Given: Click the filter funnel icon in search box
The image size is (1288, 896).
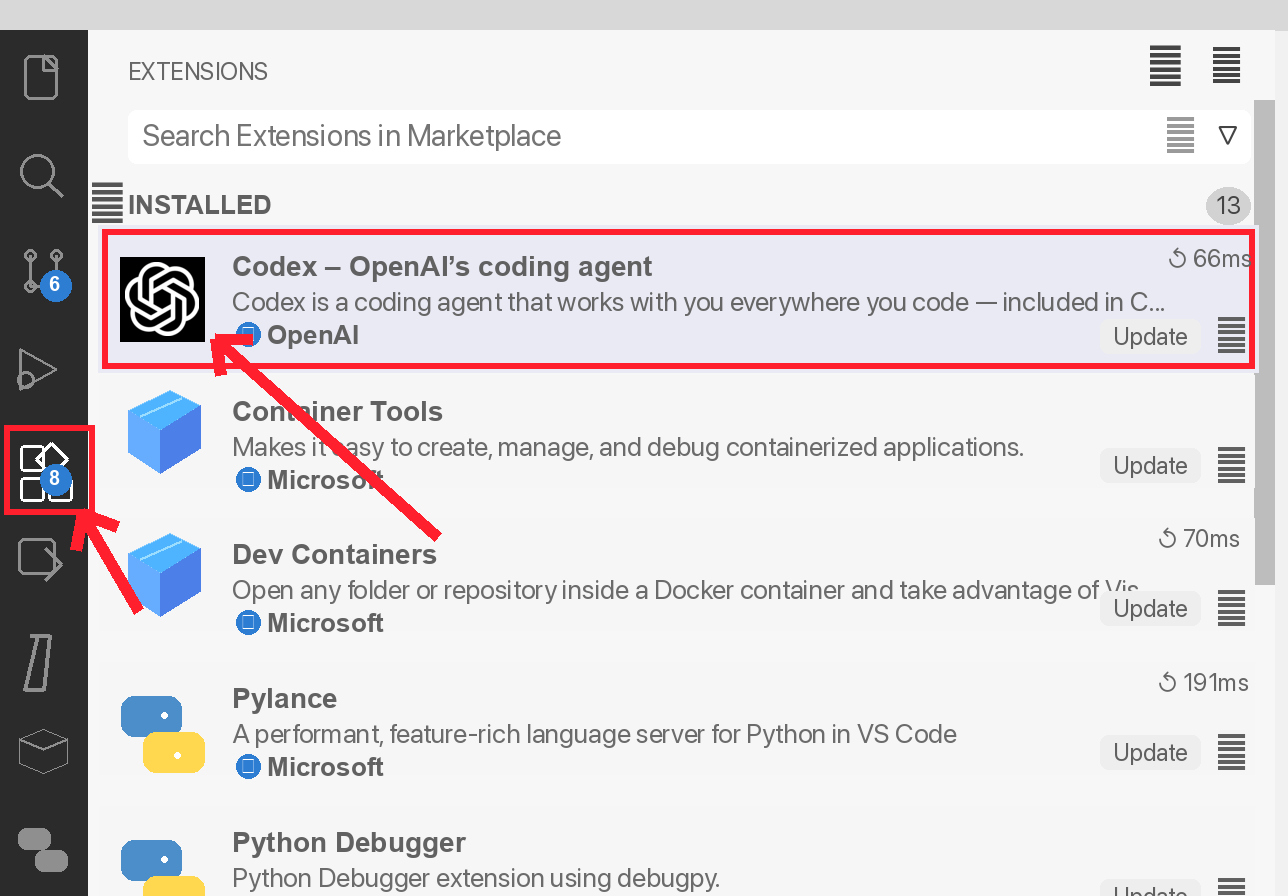Looking at the screenshot, I should pyautogui.click(x=1228, y=135).
